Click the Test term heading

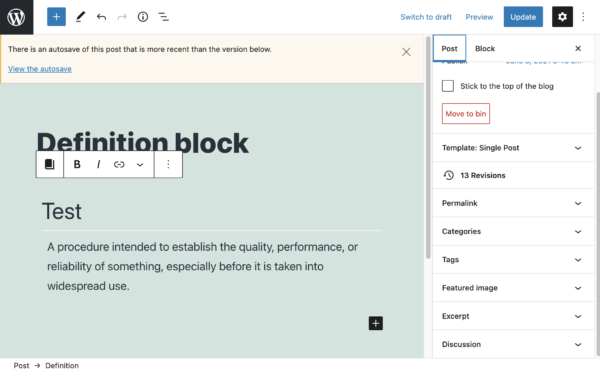62,211
